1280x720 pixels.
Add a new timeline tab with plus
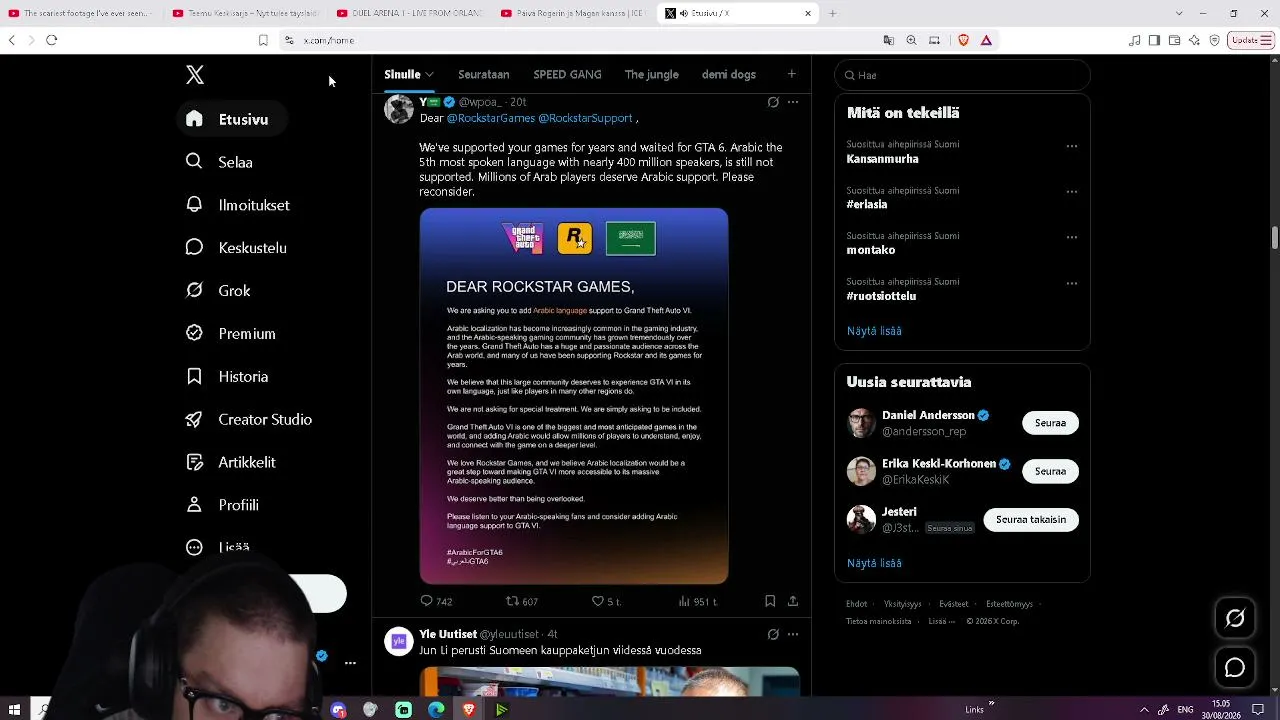coord(791,74)
